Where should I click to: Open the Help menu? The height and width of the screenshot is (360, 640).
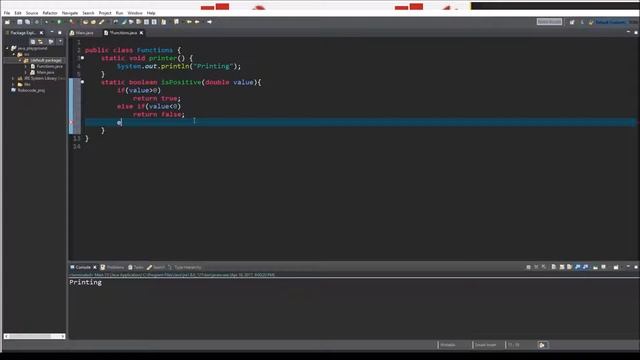pyautogui.click(x=151, y=13)
